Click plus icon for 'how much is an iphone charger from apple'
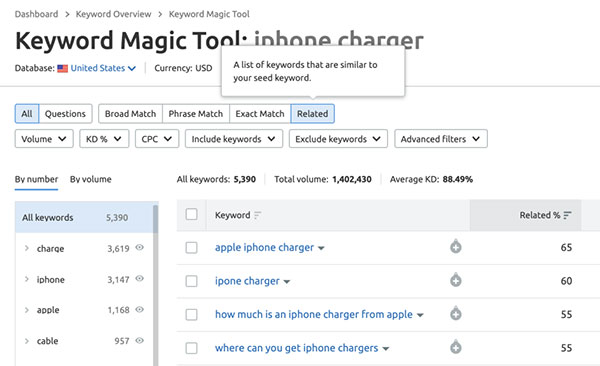The width and height of the screenshot is (600, 366). click(455, 314)
